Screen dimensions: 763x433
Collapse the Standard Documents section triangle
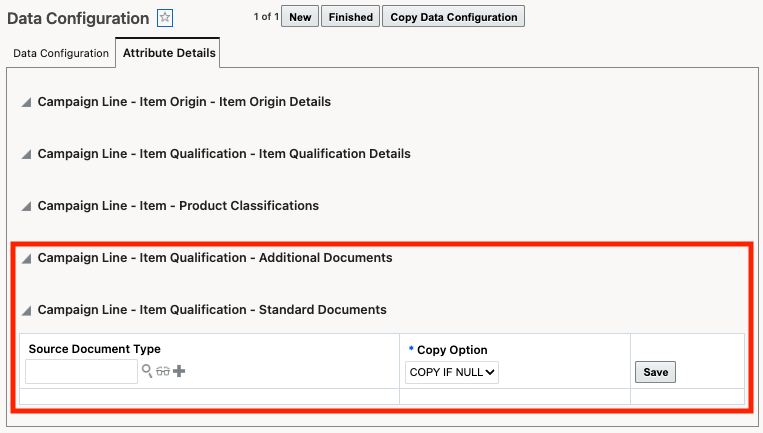point(27,310)
